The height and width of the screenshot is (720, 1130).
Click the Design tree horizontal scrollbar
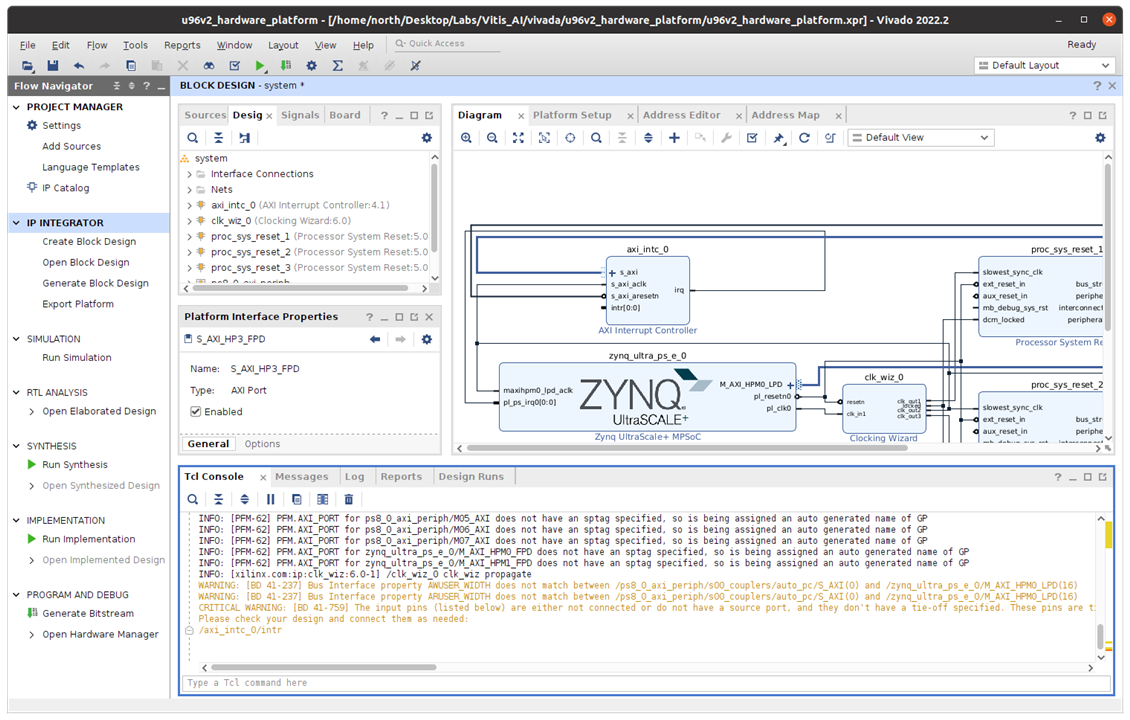point(300,288)
